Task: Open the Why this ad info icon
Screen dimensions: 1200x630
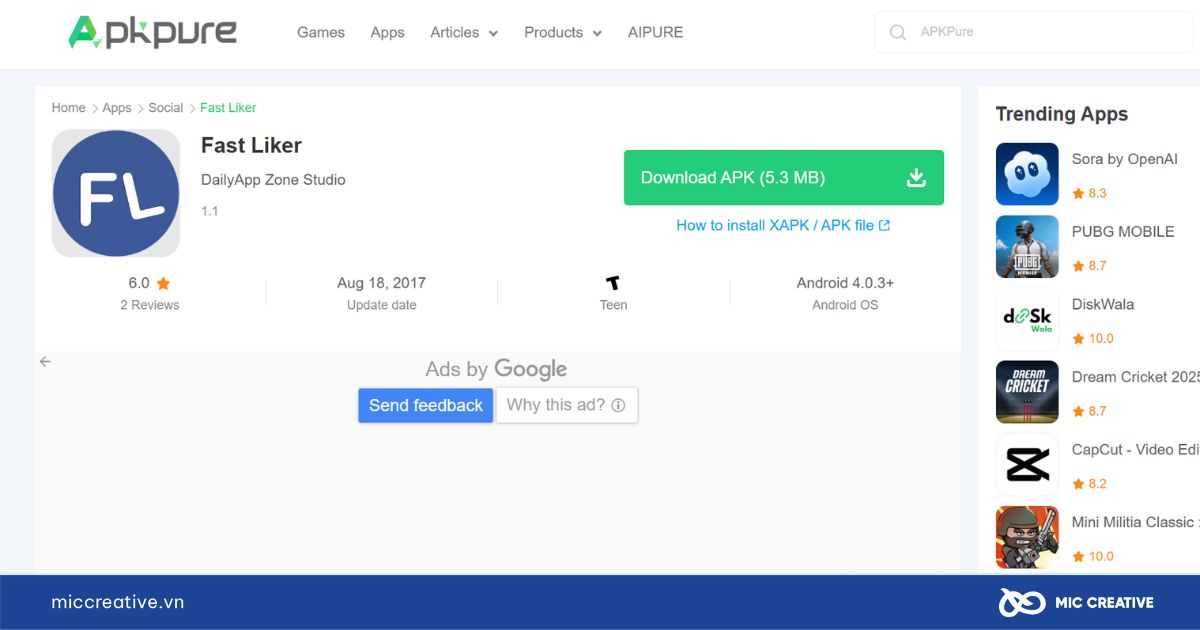Action: (x=619, y=405)
